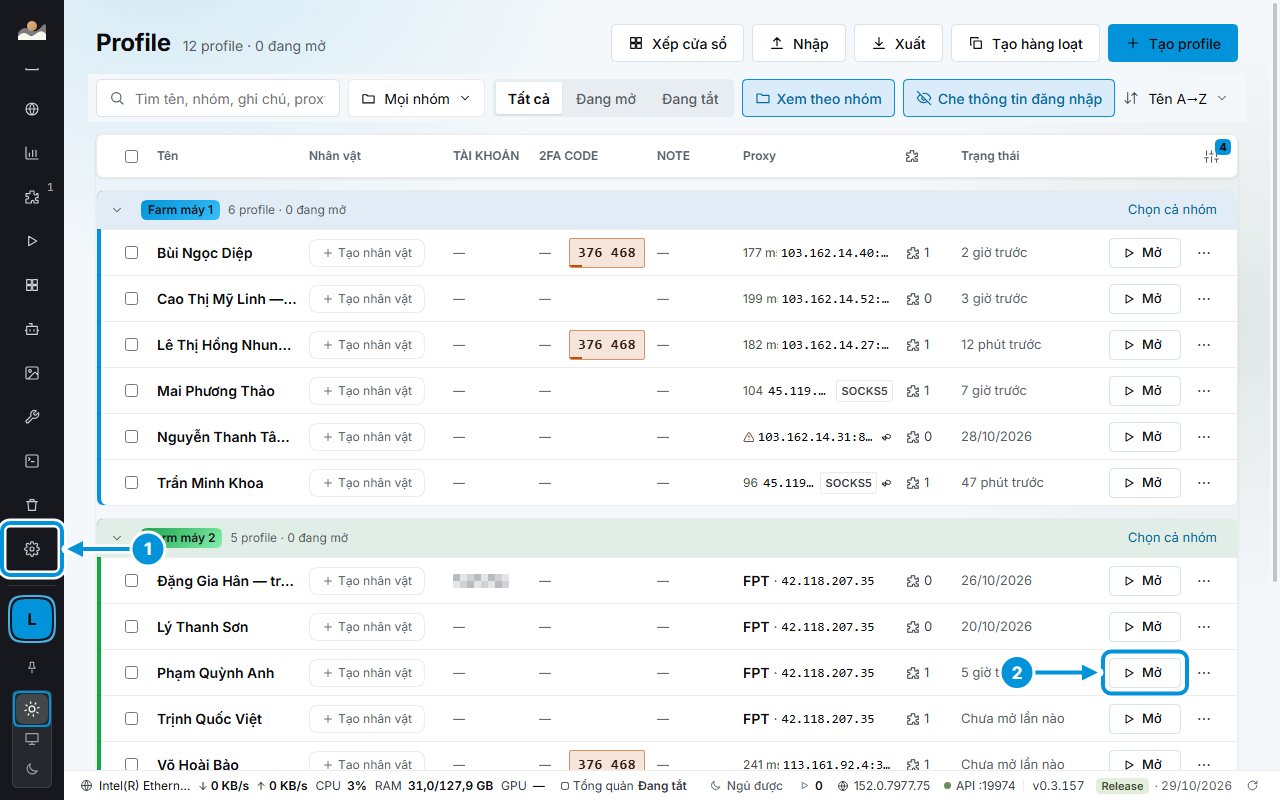Filter by the Đang tắt tab
Screen dimensions: 1280x800
click(x=690, y=99)
